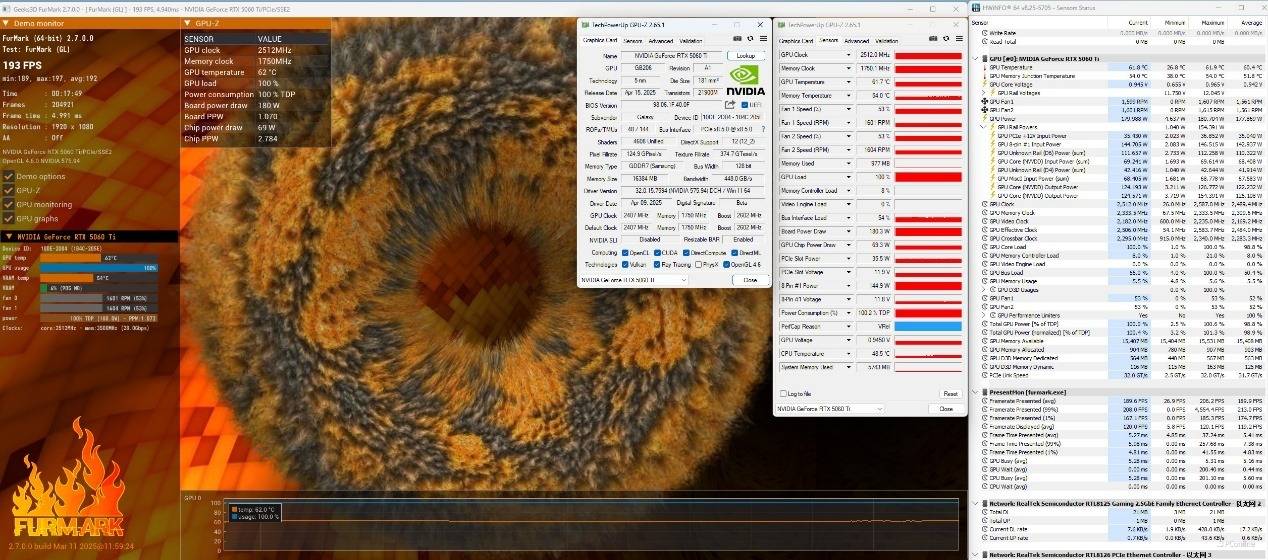Collapse the Demo monitor panel
The width and height of the screenshot is (1268, 560).
tap(8, 22)
